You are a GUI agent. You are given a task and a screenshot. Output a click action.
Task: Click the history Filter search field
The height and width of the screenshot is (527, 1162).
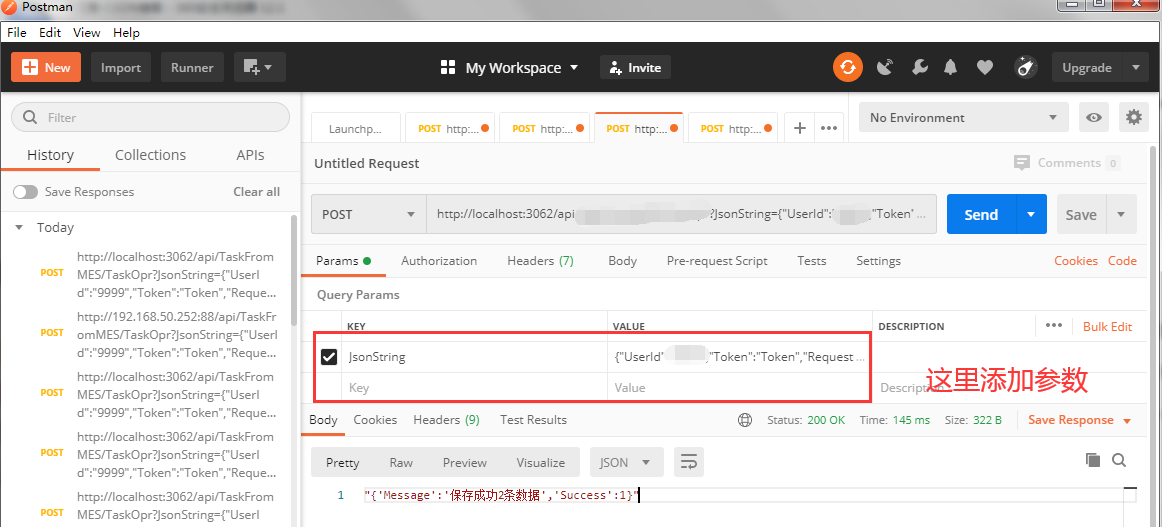(150, 117)
